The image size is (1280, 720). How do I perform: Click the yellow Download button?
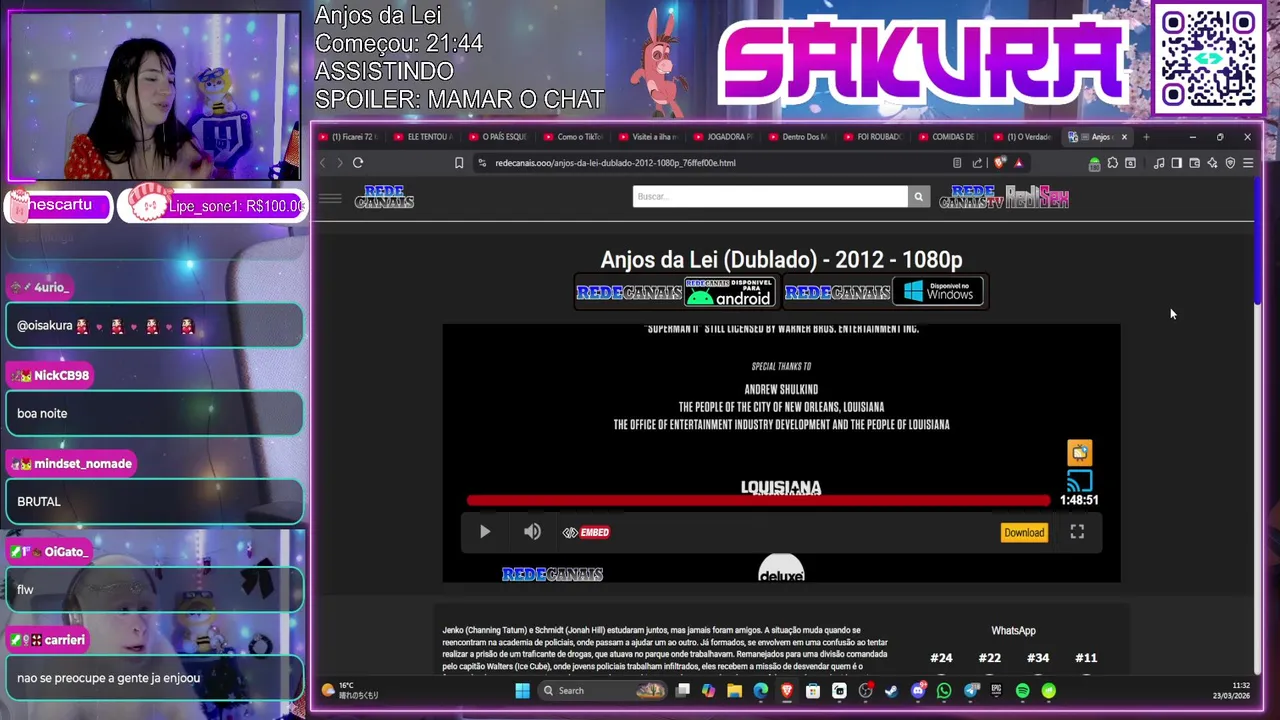[1024, 532]
